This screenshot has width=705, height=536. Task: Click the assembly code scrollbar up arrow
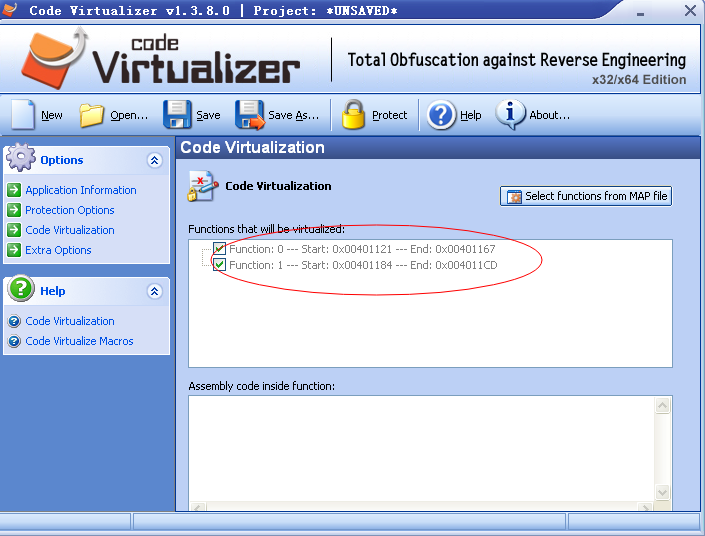tap(662, 406)
